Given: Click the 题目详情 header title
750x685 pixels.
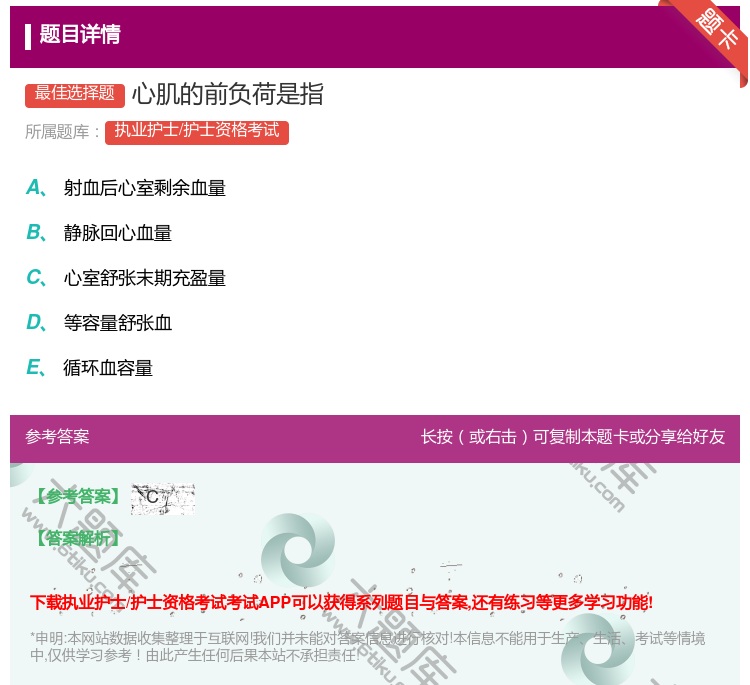Looking at the screenshot, I should [x=80, y=34].
